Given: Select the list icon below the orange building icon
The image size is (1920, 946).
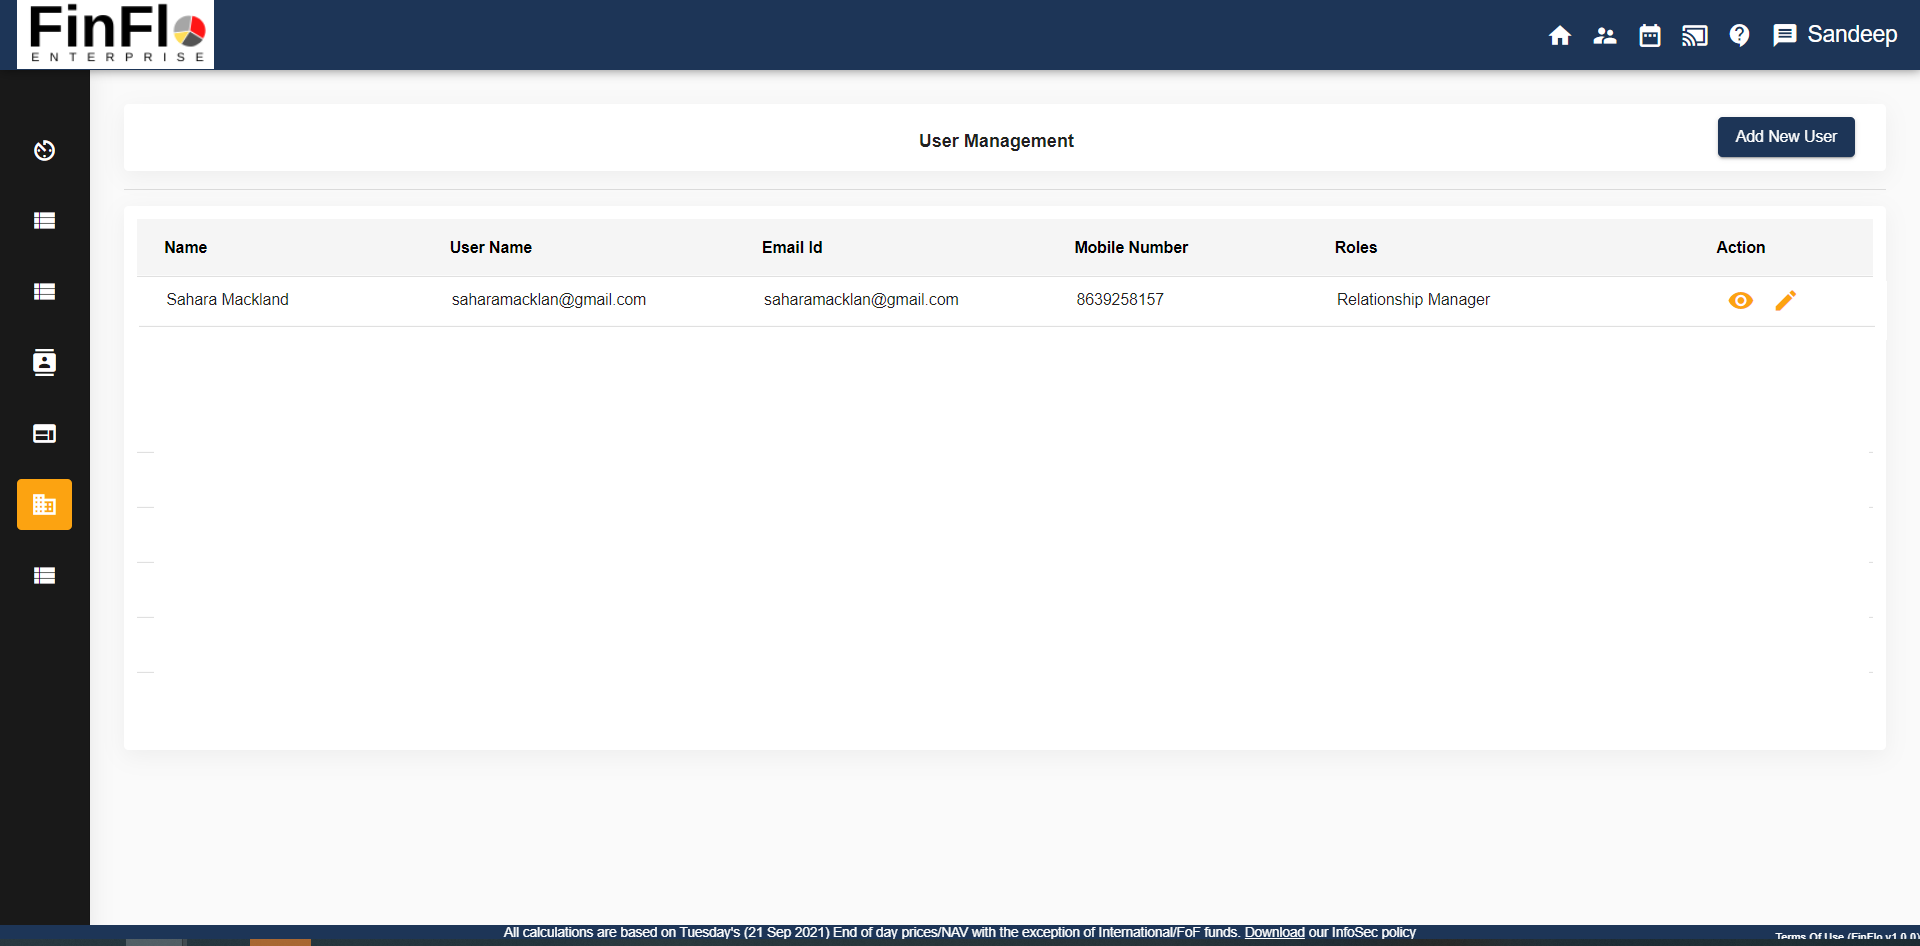Looking at the screenshot, I should pyautogui.click(x=44, y=575).
